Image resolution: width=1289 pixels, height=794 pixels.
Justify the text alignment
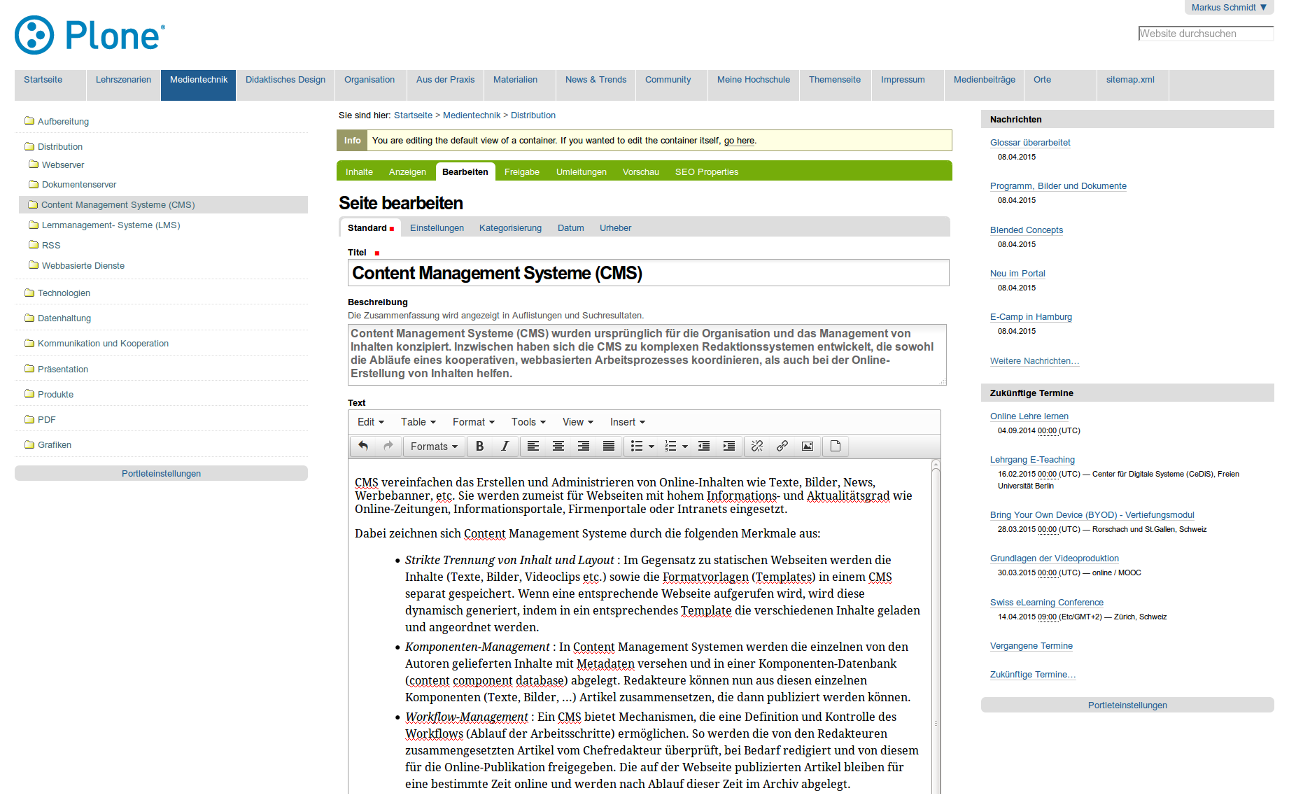[608, 446]
